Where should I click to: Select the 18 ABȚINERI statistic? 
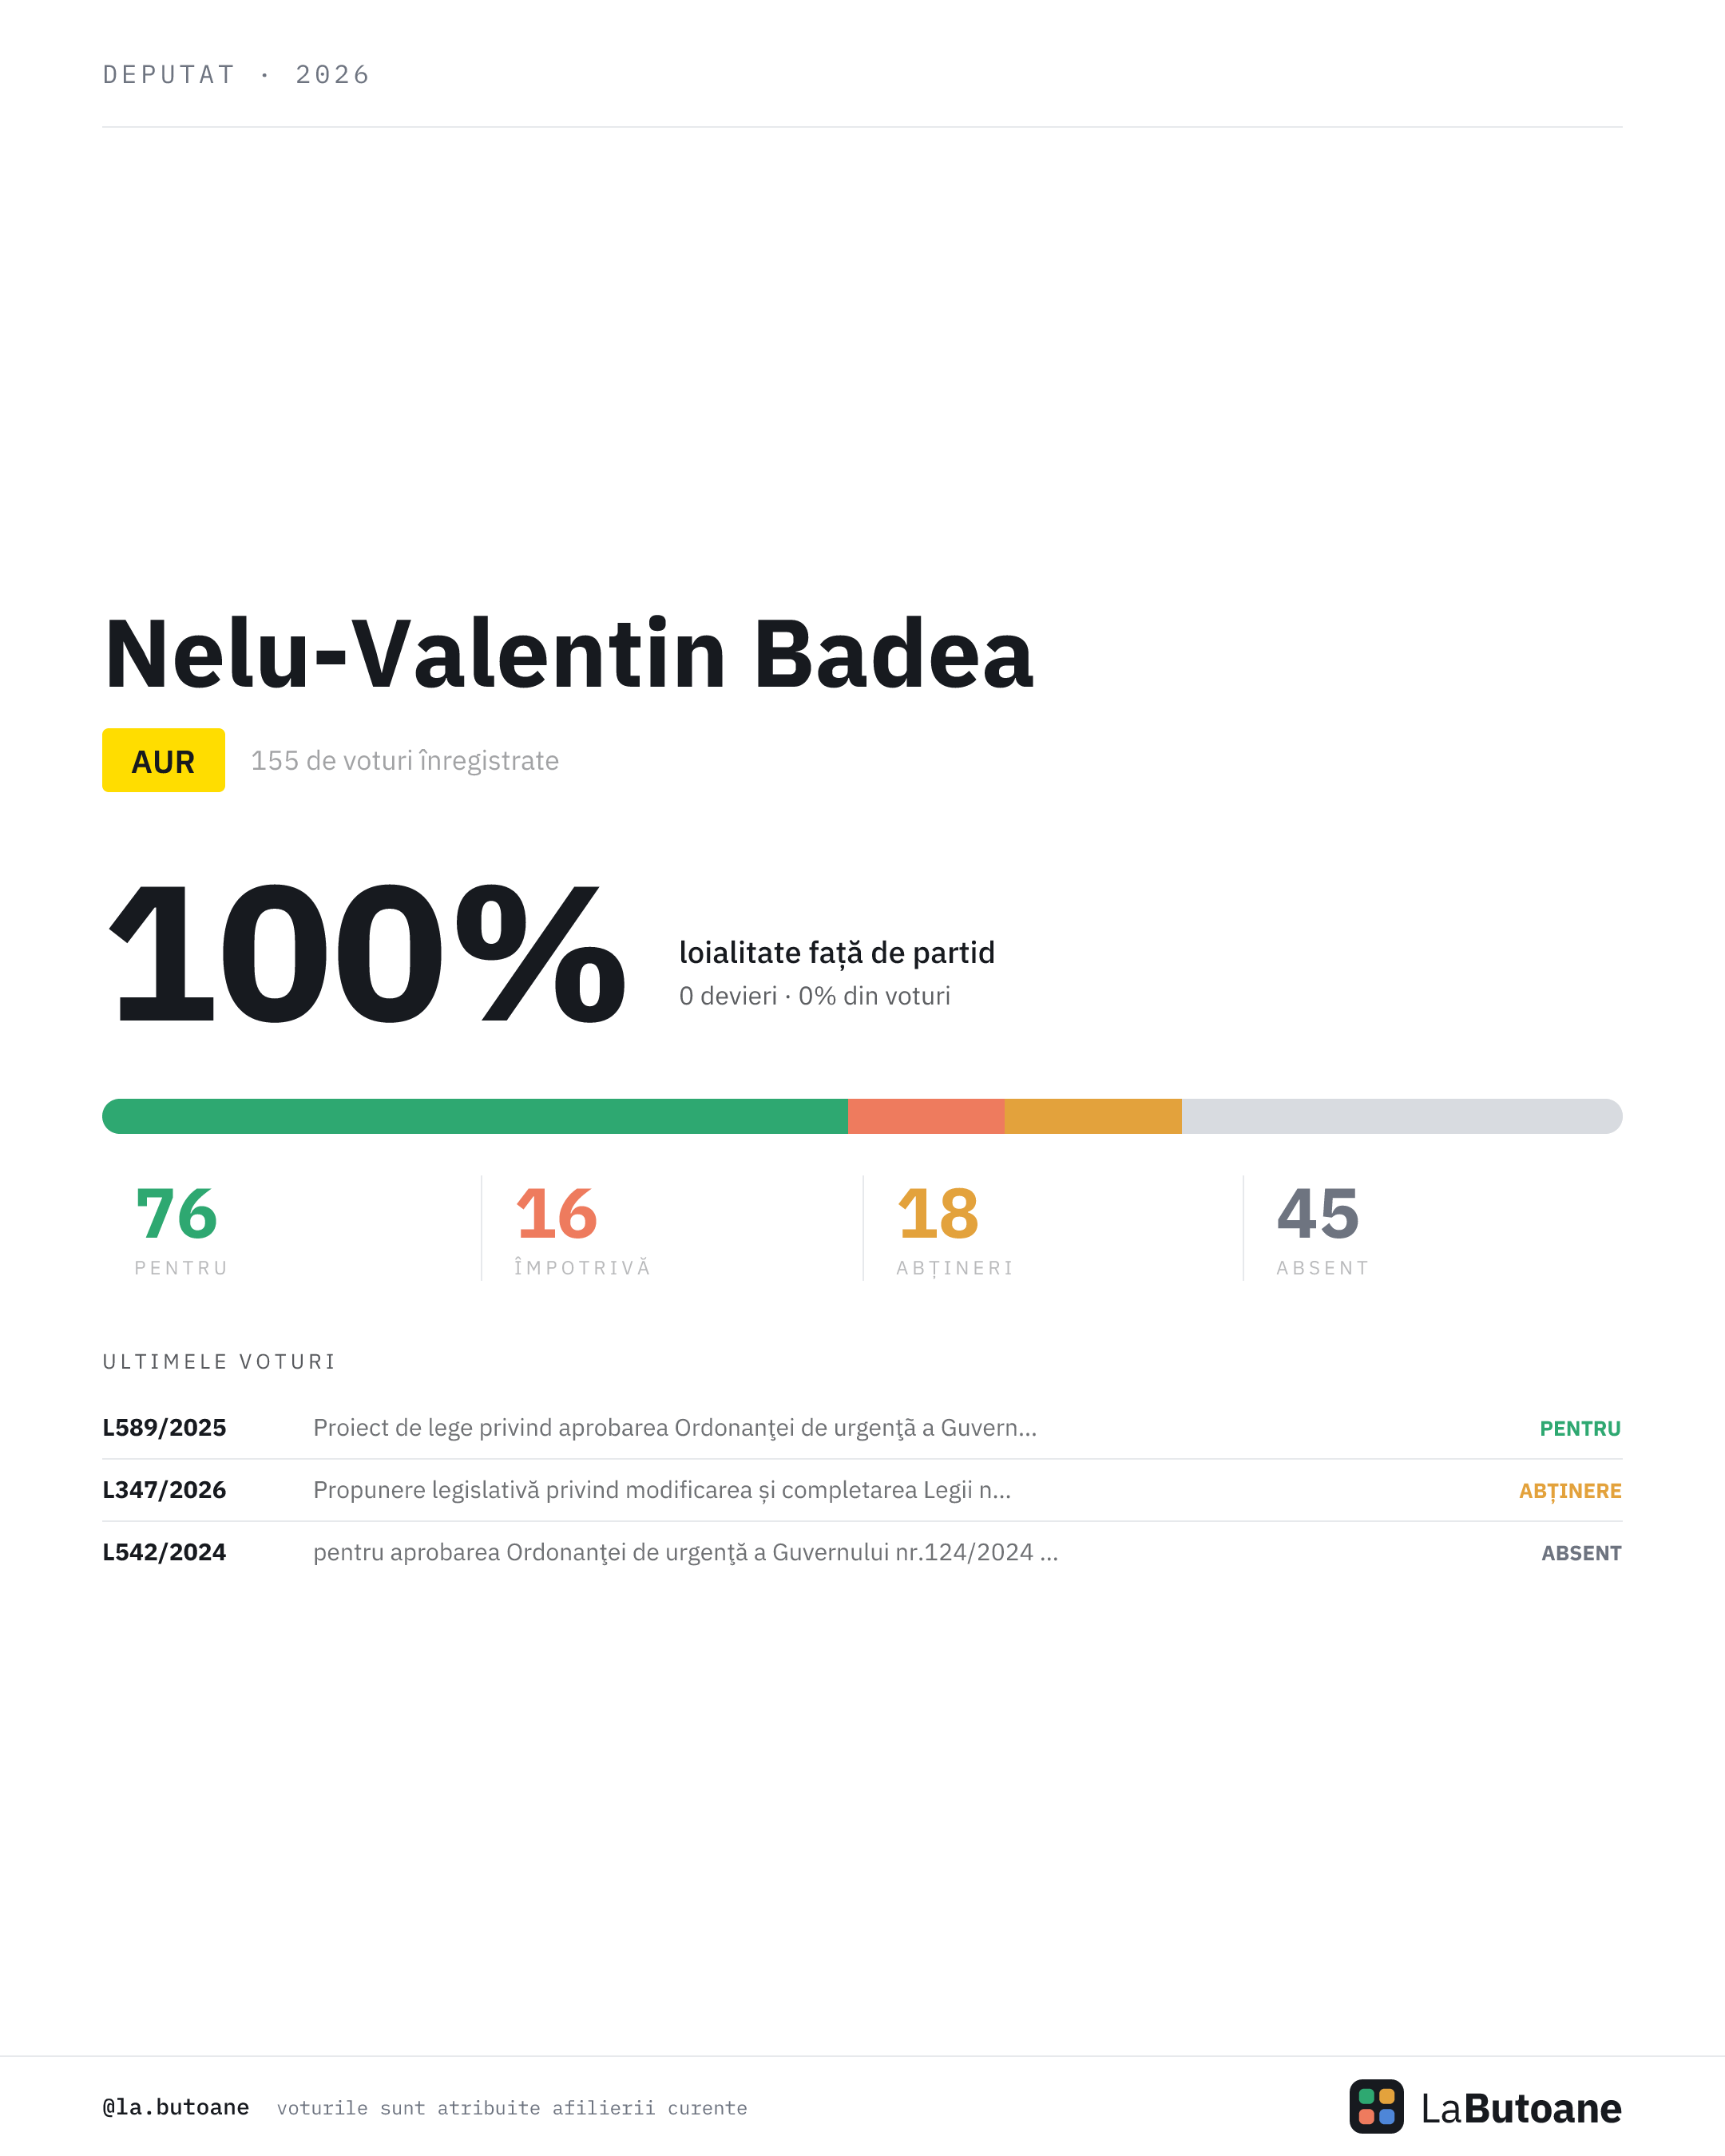(x=955, y=1230)
